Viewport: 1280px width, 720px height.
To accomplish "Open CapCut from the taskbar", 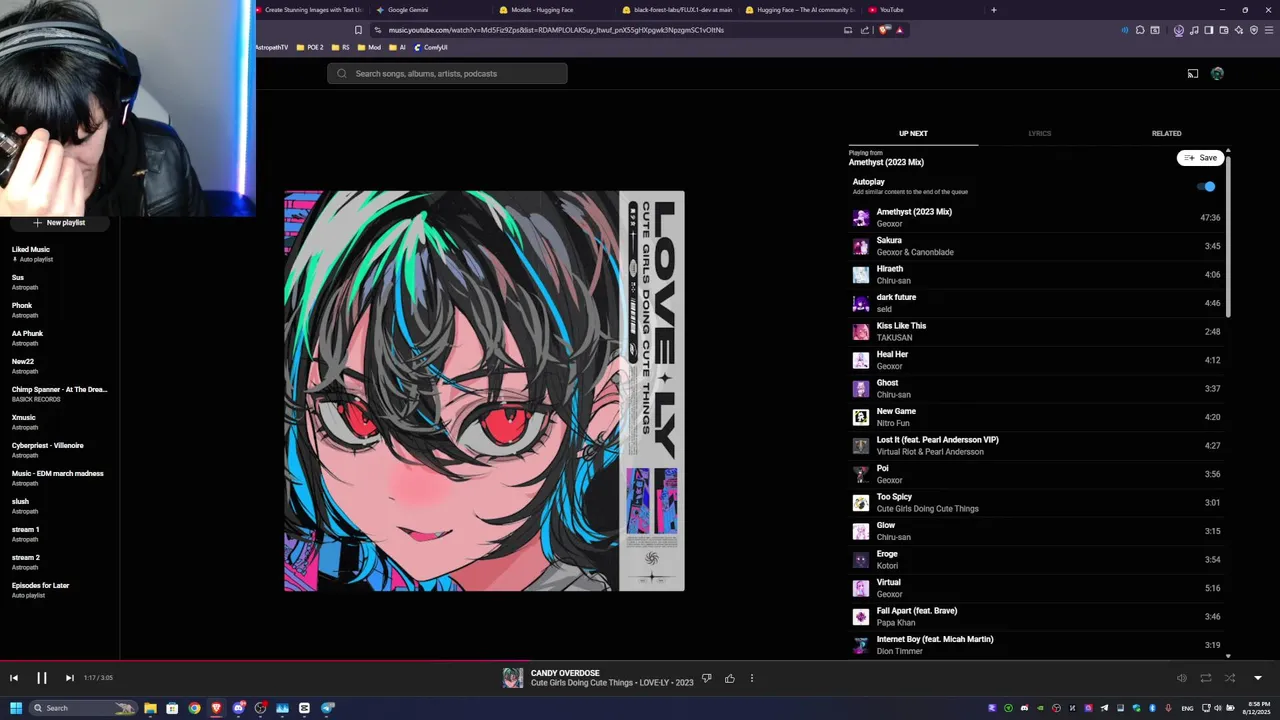I will click(304, 708).
